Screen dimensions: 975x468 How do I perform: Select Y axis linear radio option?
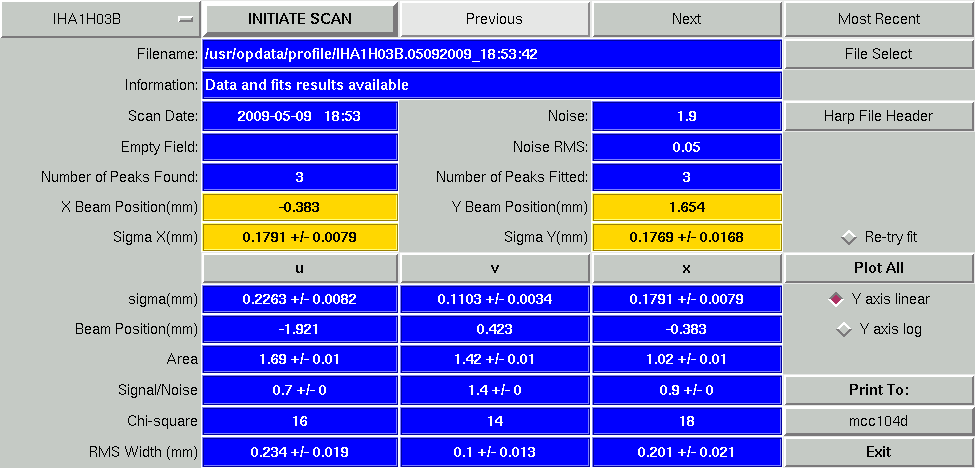[879, 299]
